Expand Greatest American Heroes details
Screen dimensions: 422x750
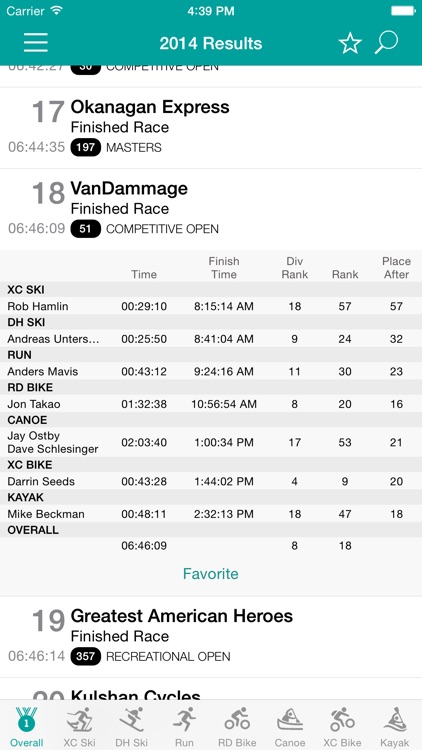(x=211, y=637)
